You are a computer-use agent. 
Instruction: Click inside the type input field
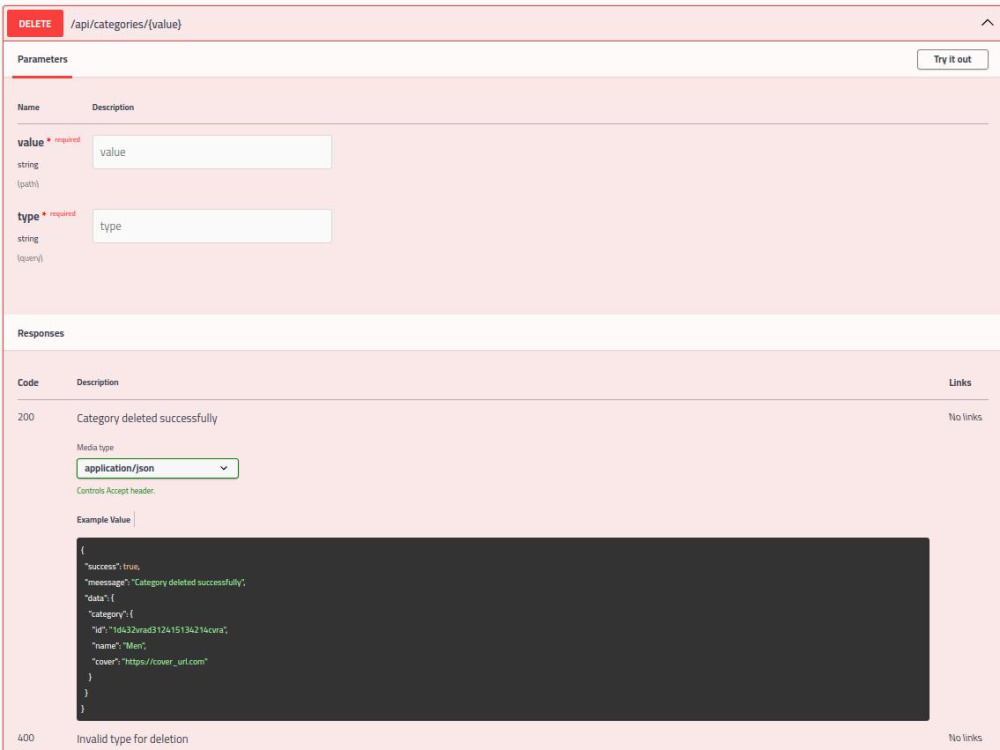click(210, 225)
